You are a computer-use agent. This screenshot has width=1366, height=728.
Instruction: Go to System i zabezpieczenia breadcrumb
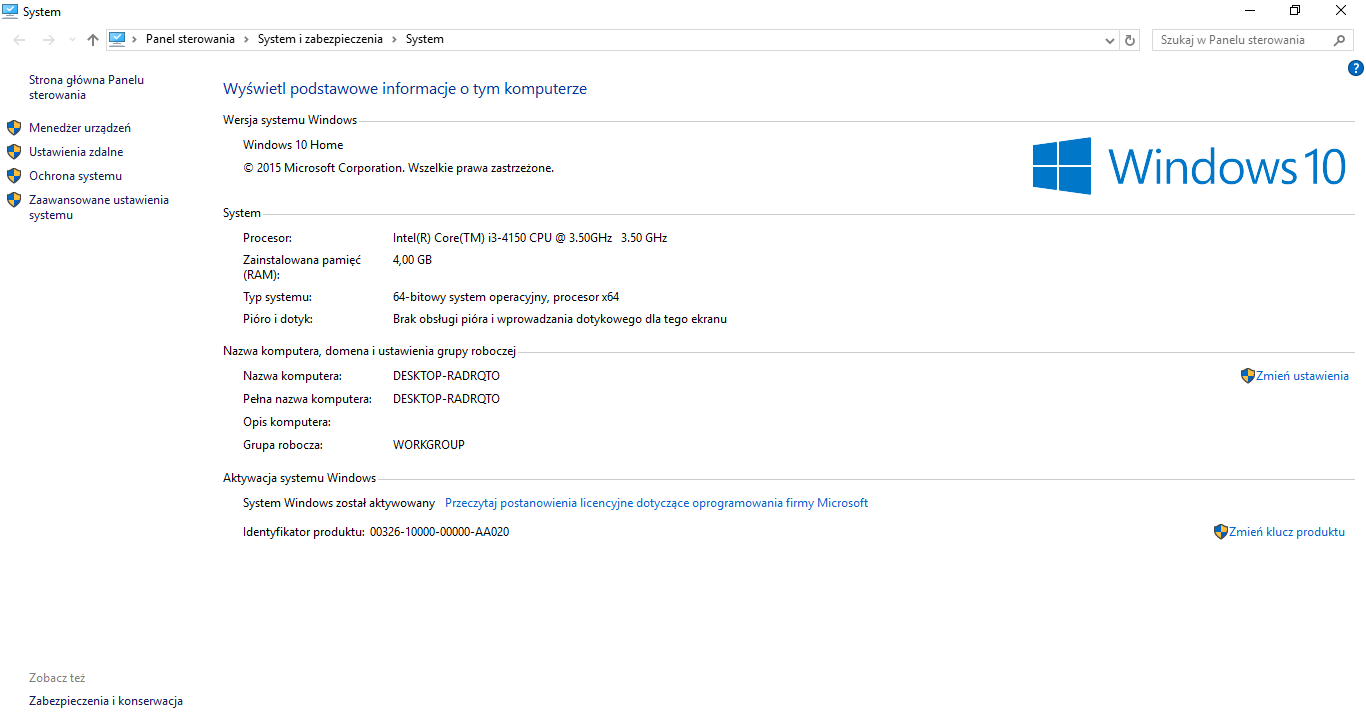pyautogui.click(x=320, y=39)
